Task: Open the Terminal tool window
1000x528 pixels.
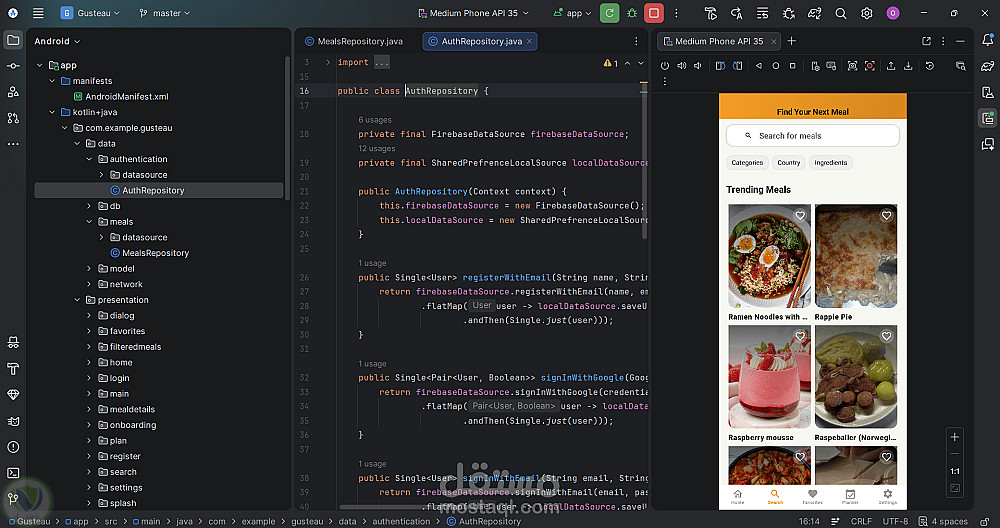Action: (13, 473)
